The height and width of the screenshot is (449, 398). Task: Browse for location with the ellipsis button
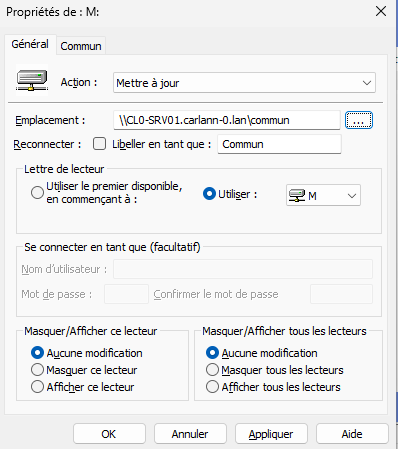(x=359, y=120)
